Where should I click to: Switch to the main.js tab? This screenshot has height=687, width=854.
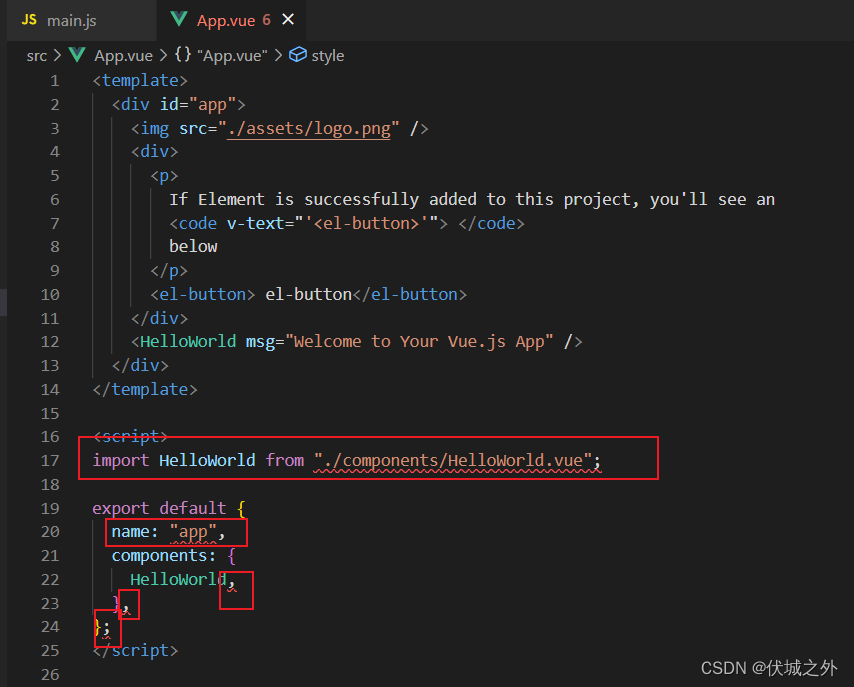tap(82, 20)
